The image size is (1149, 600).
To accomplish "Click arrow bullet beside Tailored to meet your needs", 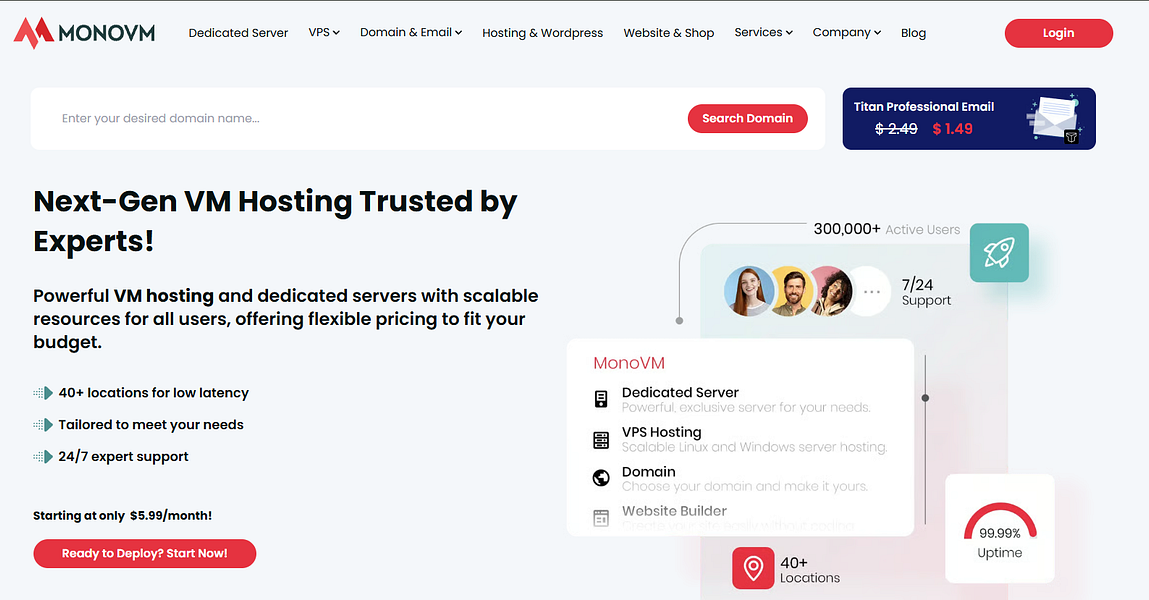I will (43, 425).
